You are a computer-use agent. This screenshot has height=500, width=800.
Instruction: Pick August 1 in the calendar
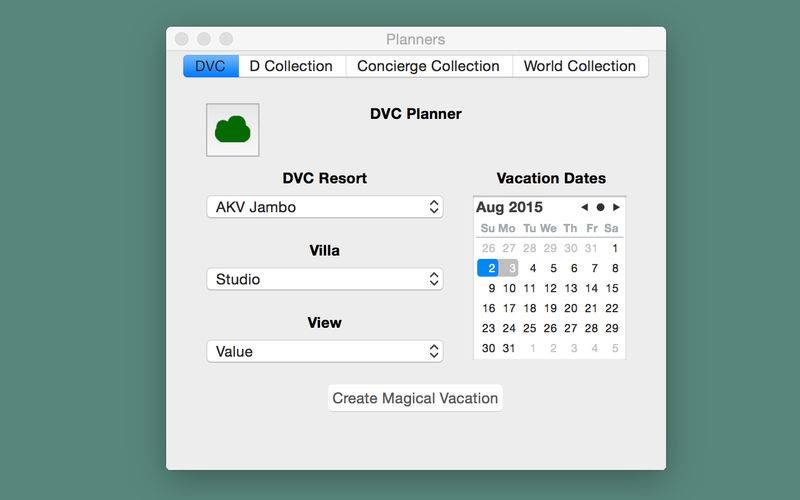pyautogui.click(x=615, y=248)
